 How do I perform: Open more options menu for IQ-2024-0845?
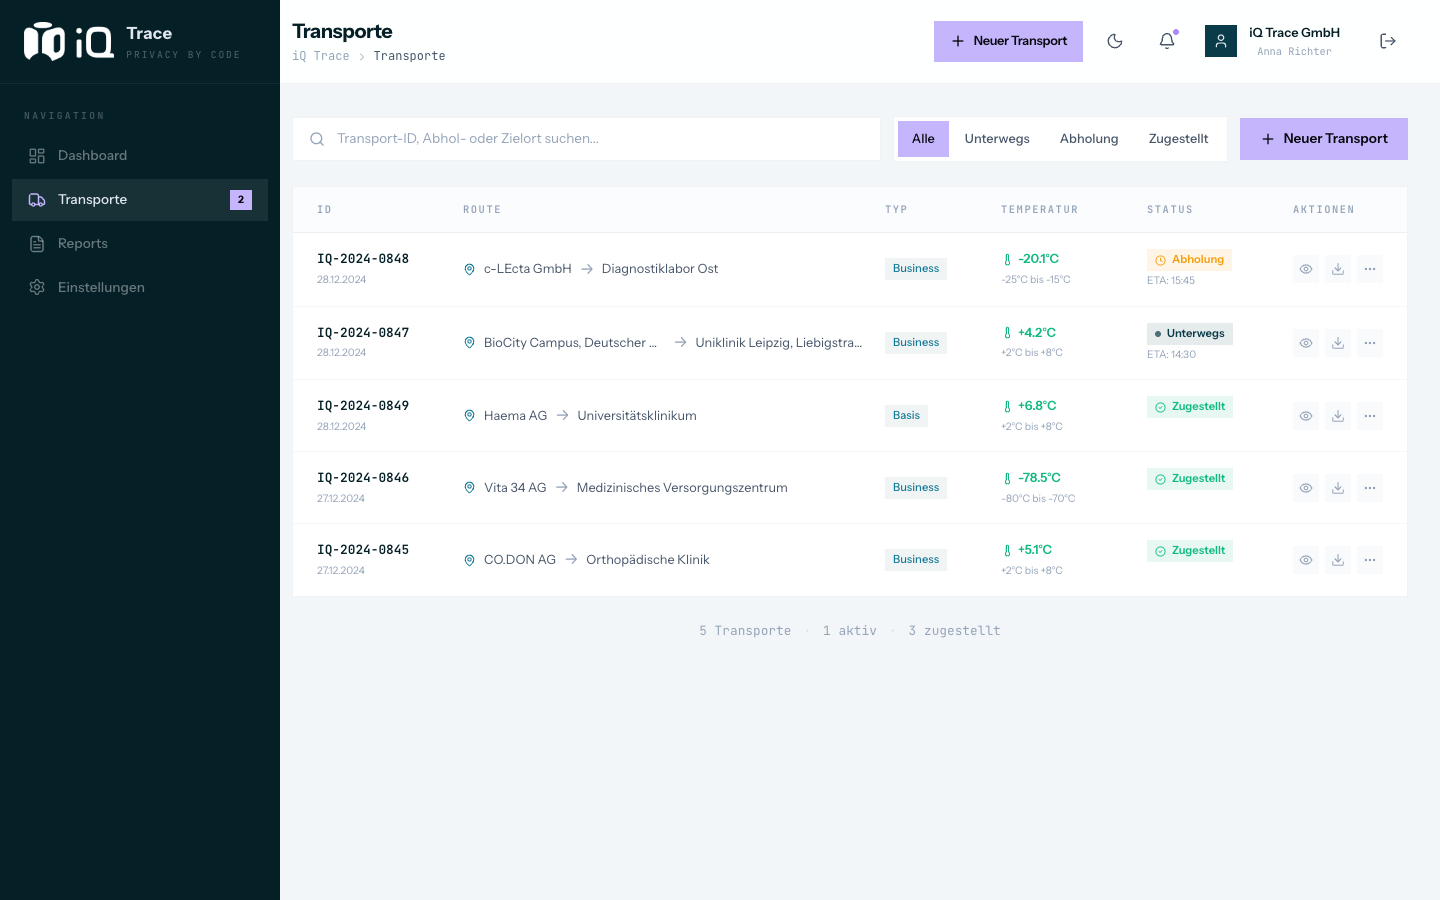click(x=1370, y=560)
